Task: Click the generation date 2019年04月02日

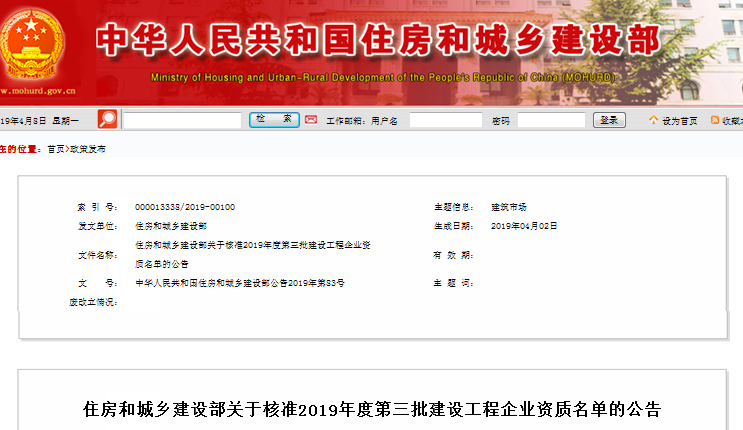Action: (x=524, y=226)
